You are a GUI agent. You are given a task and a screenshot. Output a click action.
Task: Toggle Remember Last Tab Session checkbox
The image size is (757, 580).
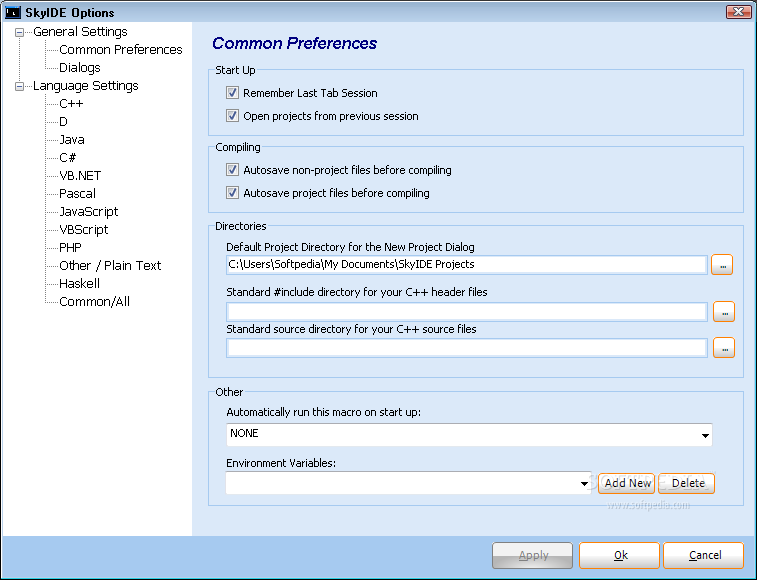tap(232, 92)
